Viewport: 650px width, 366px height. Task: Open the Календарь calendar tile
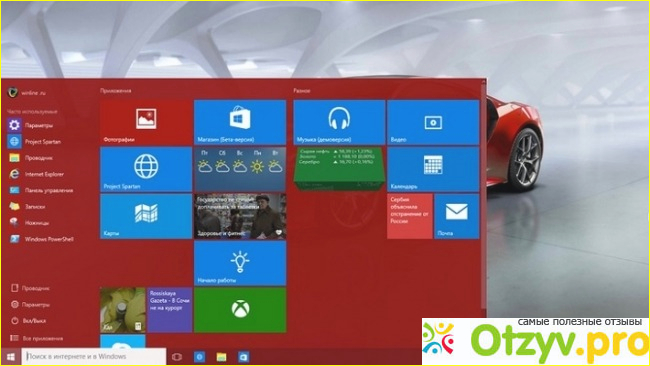(433, 169)
